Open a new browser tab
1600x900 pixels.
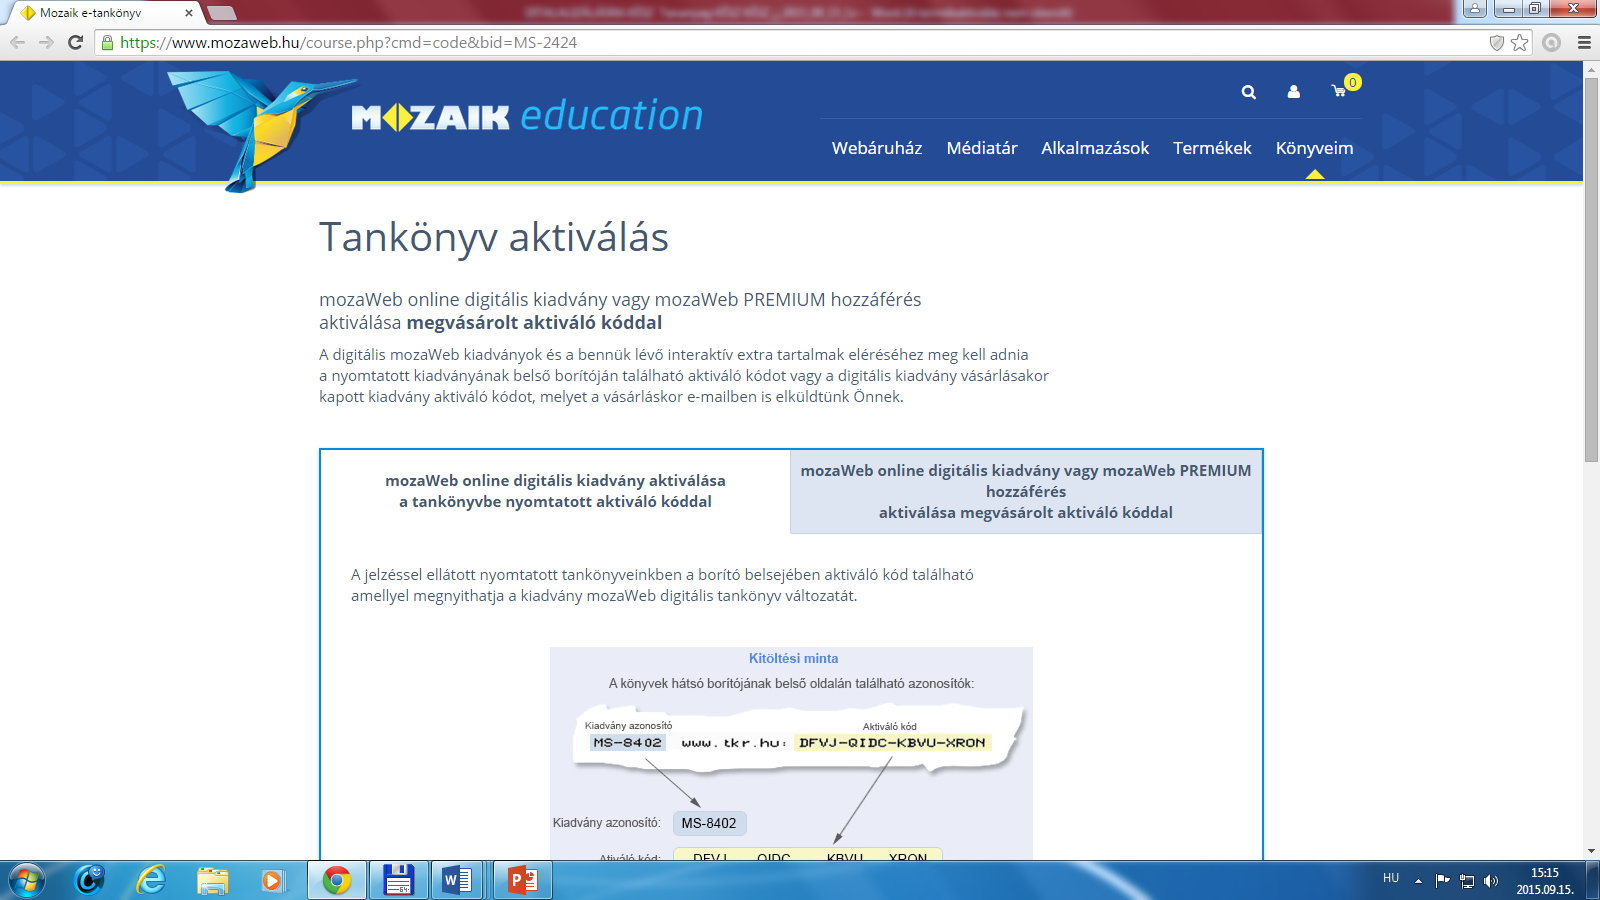click(x=222, y=13)
